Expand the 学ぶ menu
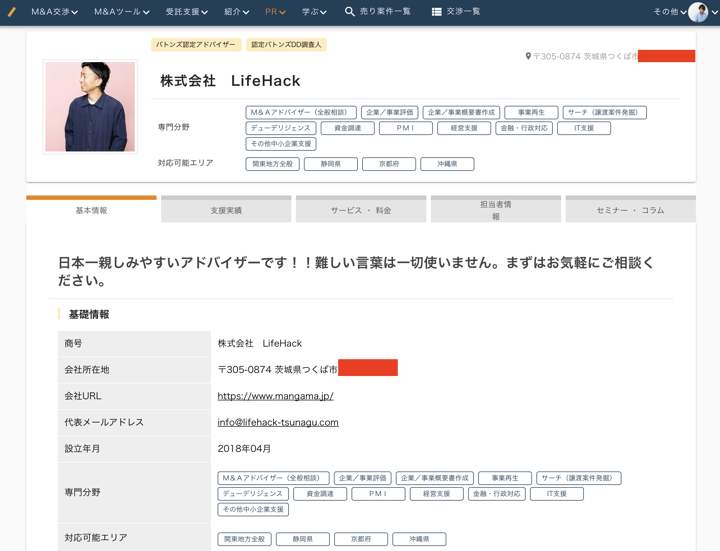720x551 pixels. (314, 12)
